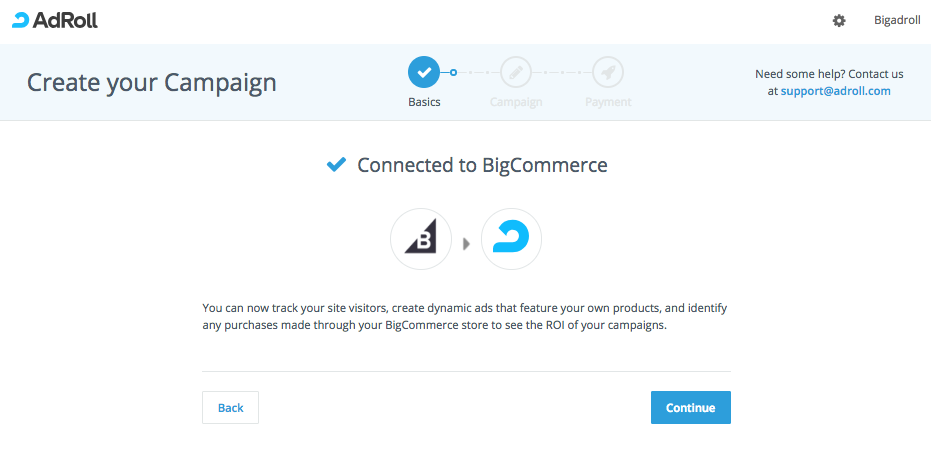Click the arrow between the two logos
This screenshot has height=450, width=931.
click(x=466, y=242)
